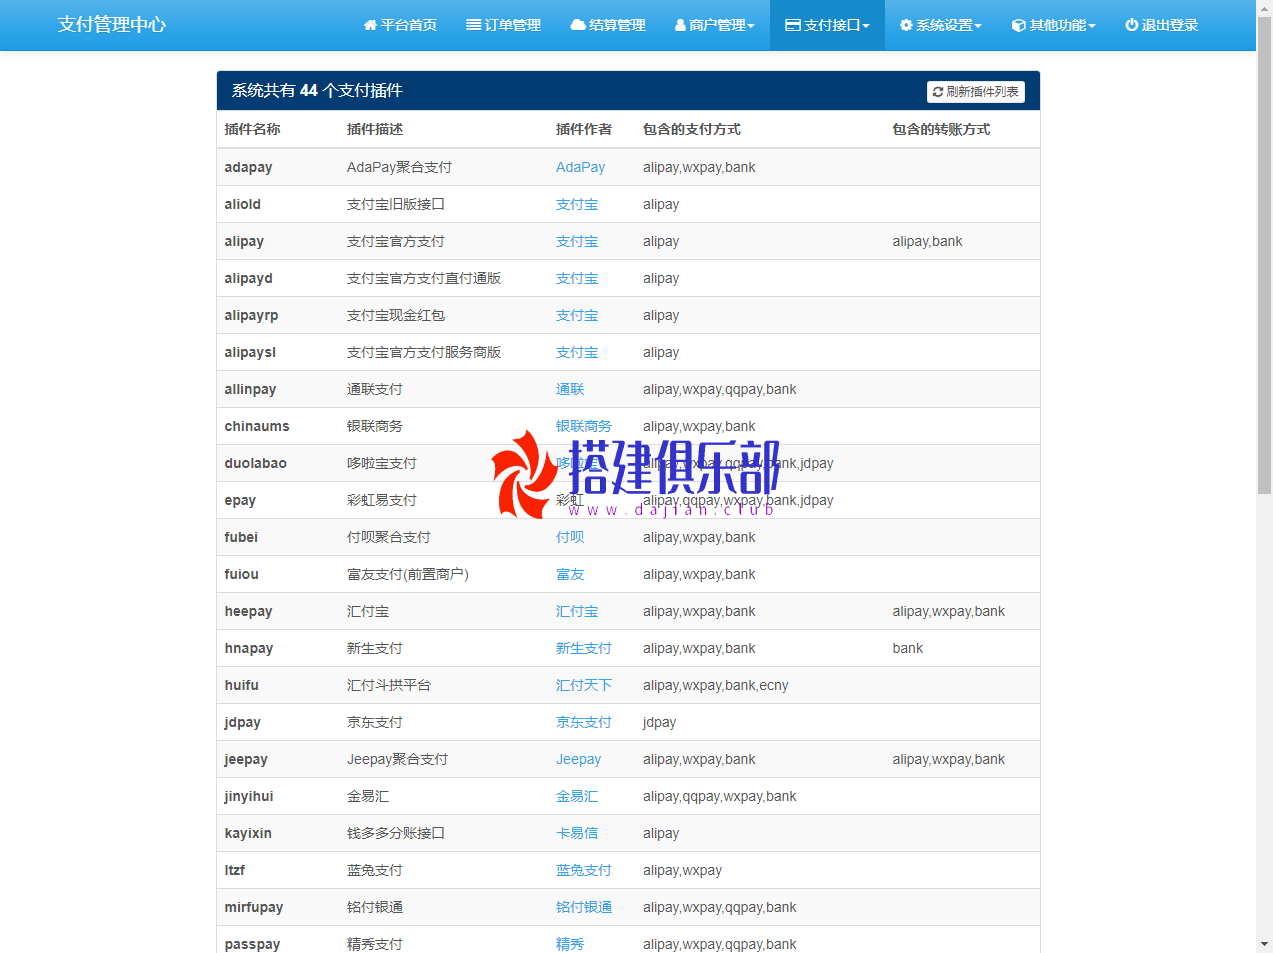Select the 插件作者 column header
The height and width of the screenshot is (953, 1273).
[584, 129]
